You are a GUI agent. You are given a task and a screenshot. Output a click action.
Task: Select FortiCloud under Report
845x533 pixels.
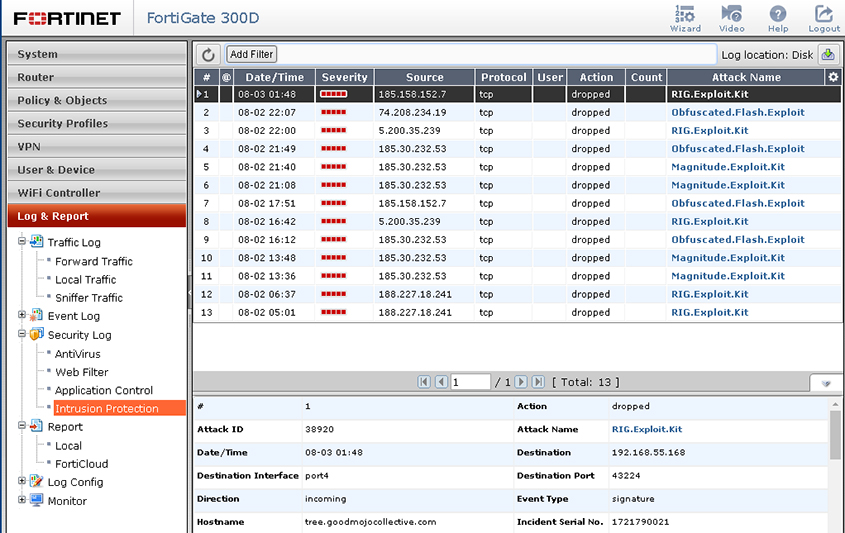point(81,464)
